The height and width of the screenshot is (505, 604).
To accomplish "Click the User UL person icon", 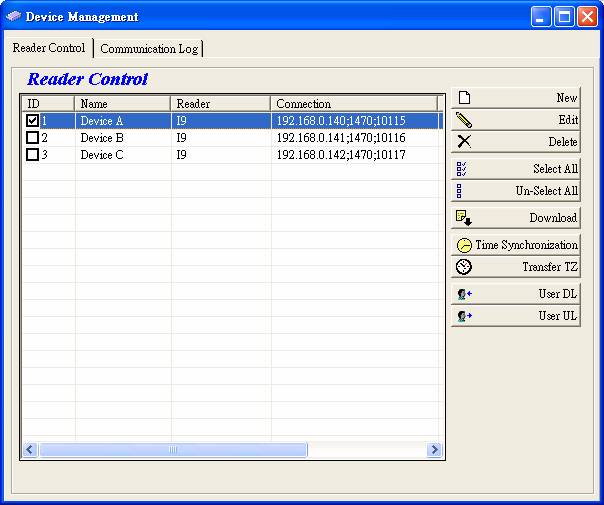I will 464,316.
